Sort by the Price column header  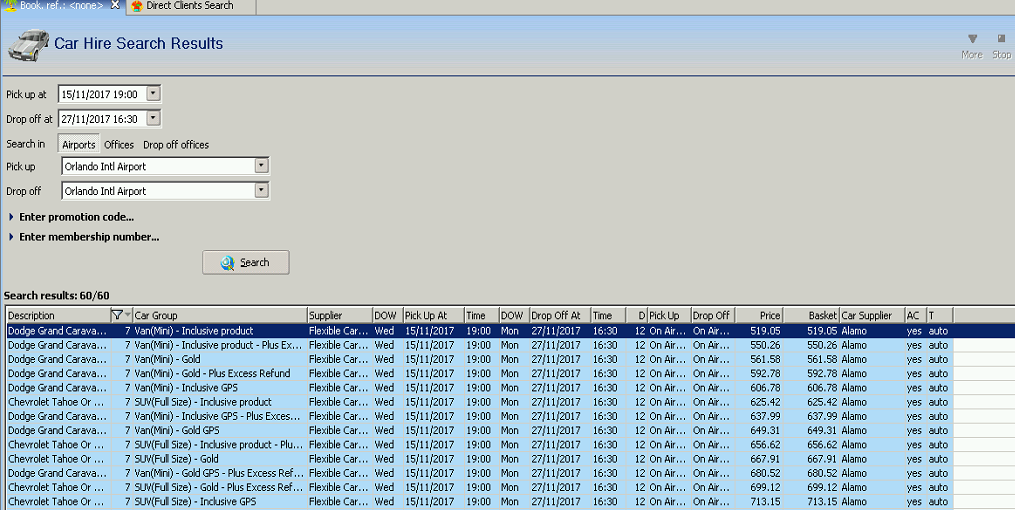759,315
